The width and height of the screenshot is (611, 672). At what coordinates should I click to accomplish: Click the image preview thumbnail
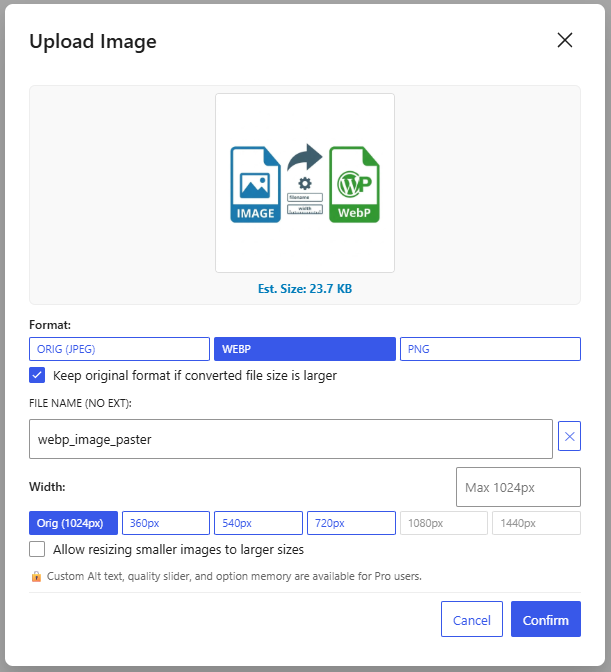click(305, 183)
